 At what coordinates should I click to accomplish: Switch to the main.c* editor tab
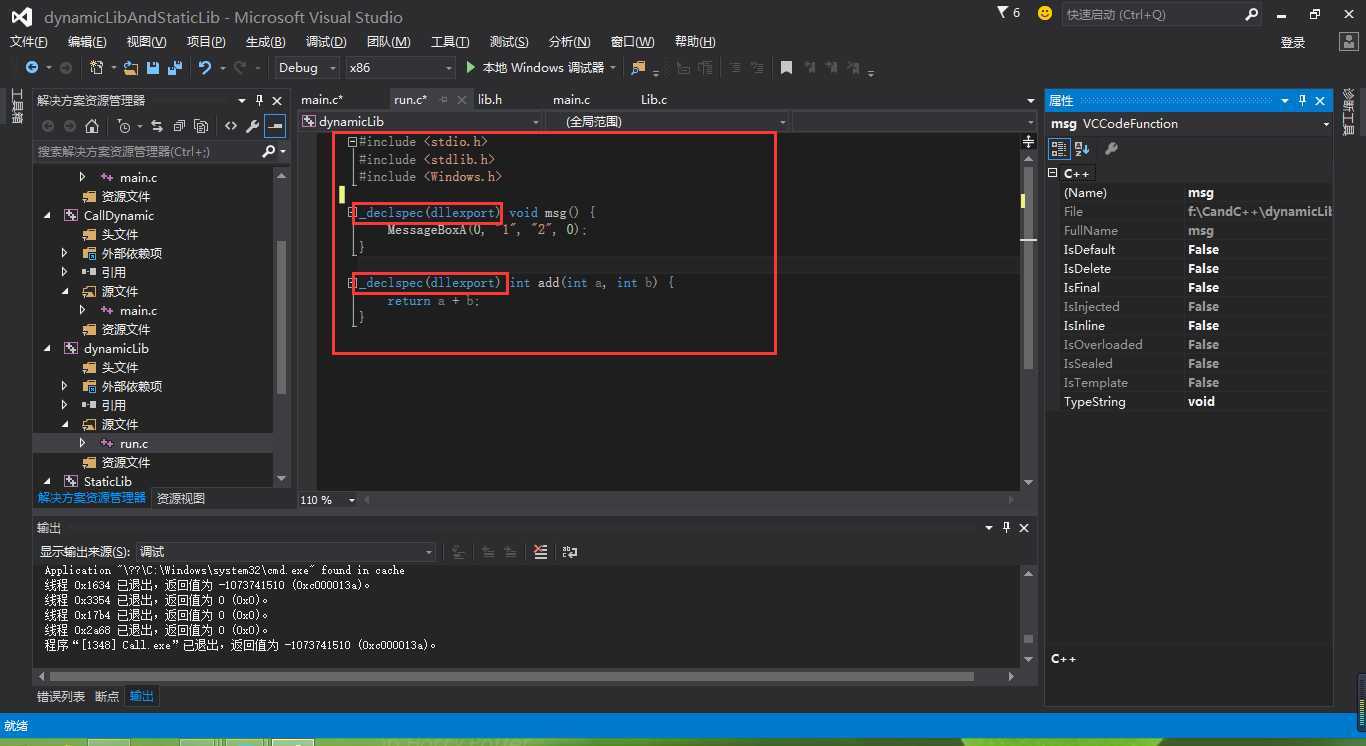[x=322, y=99]
